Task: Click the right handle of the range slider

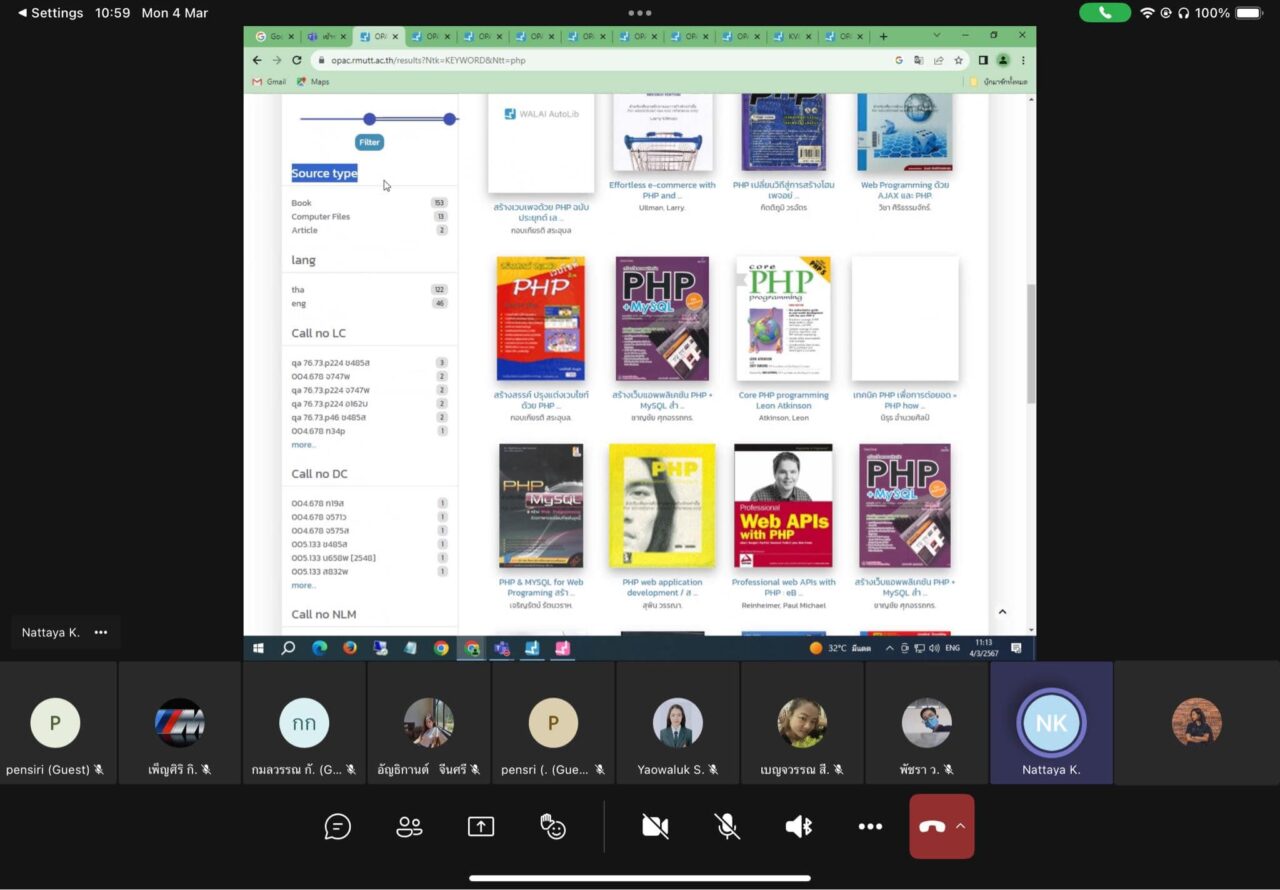Action: [x=449, y=119]
